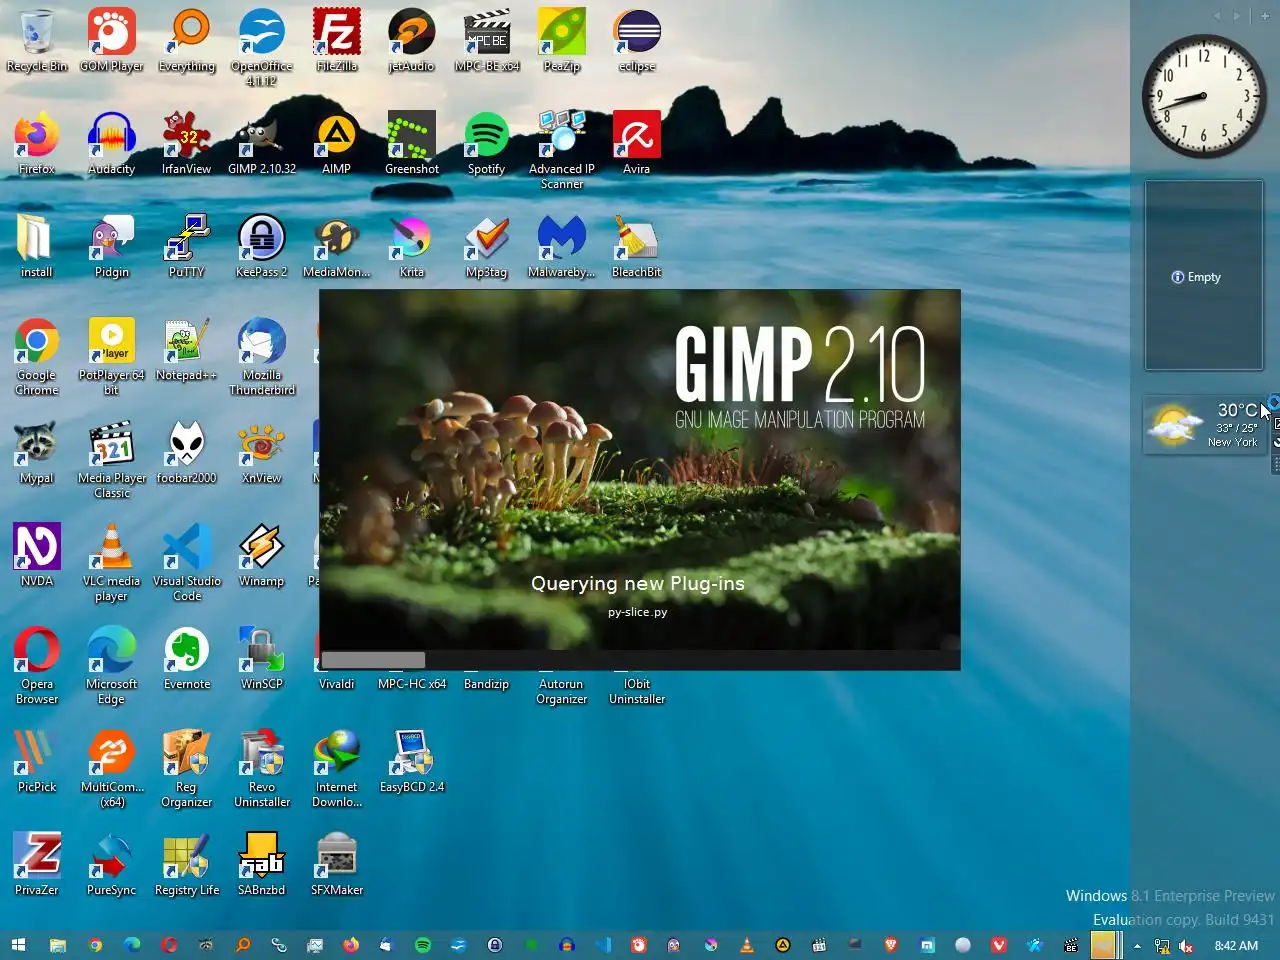Select the Notepad++ desktop shortcut

(187, 350)
